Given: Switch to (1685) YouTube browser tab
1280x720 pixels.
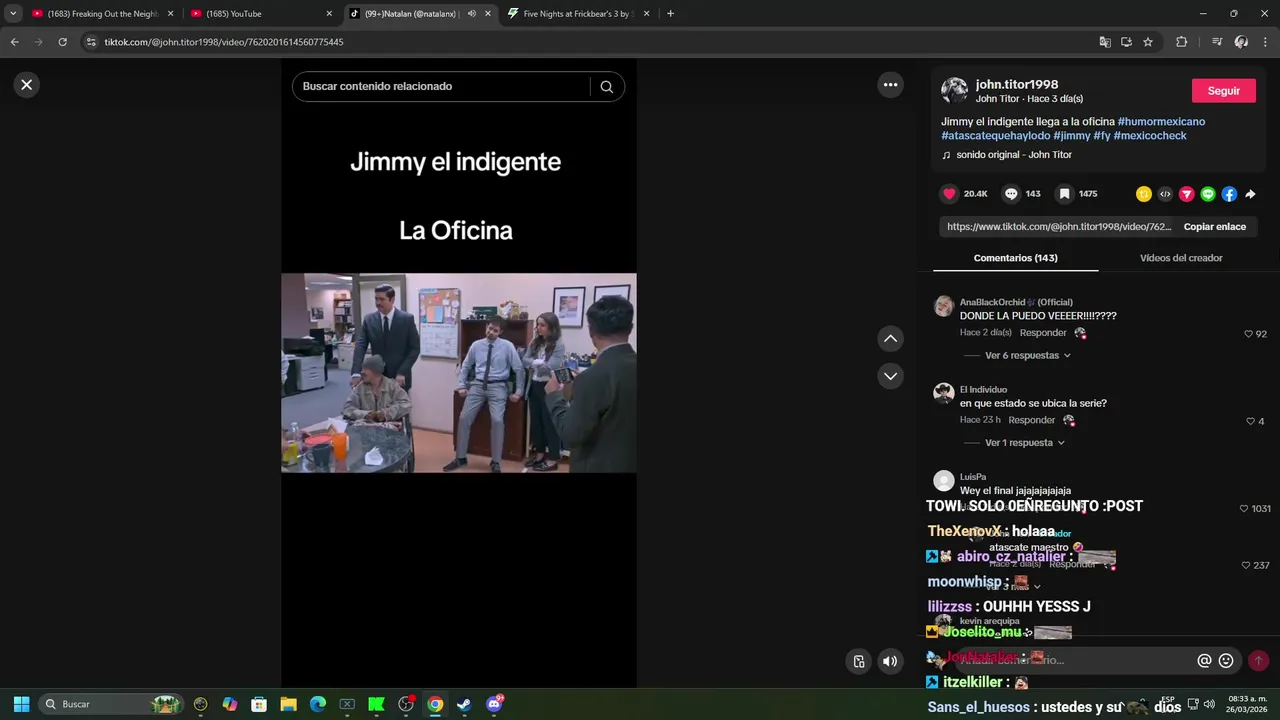Looking at the screenshot, I should (x=262, y=14).
